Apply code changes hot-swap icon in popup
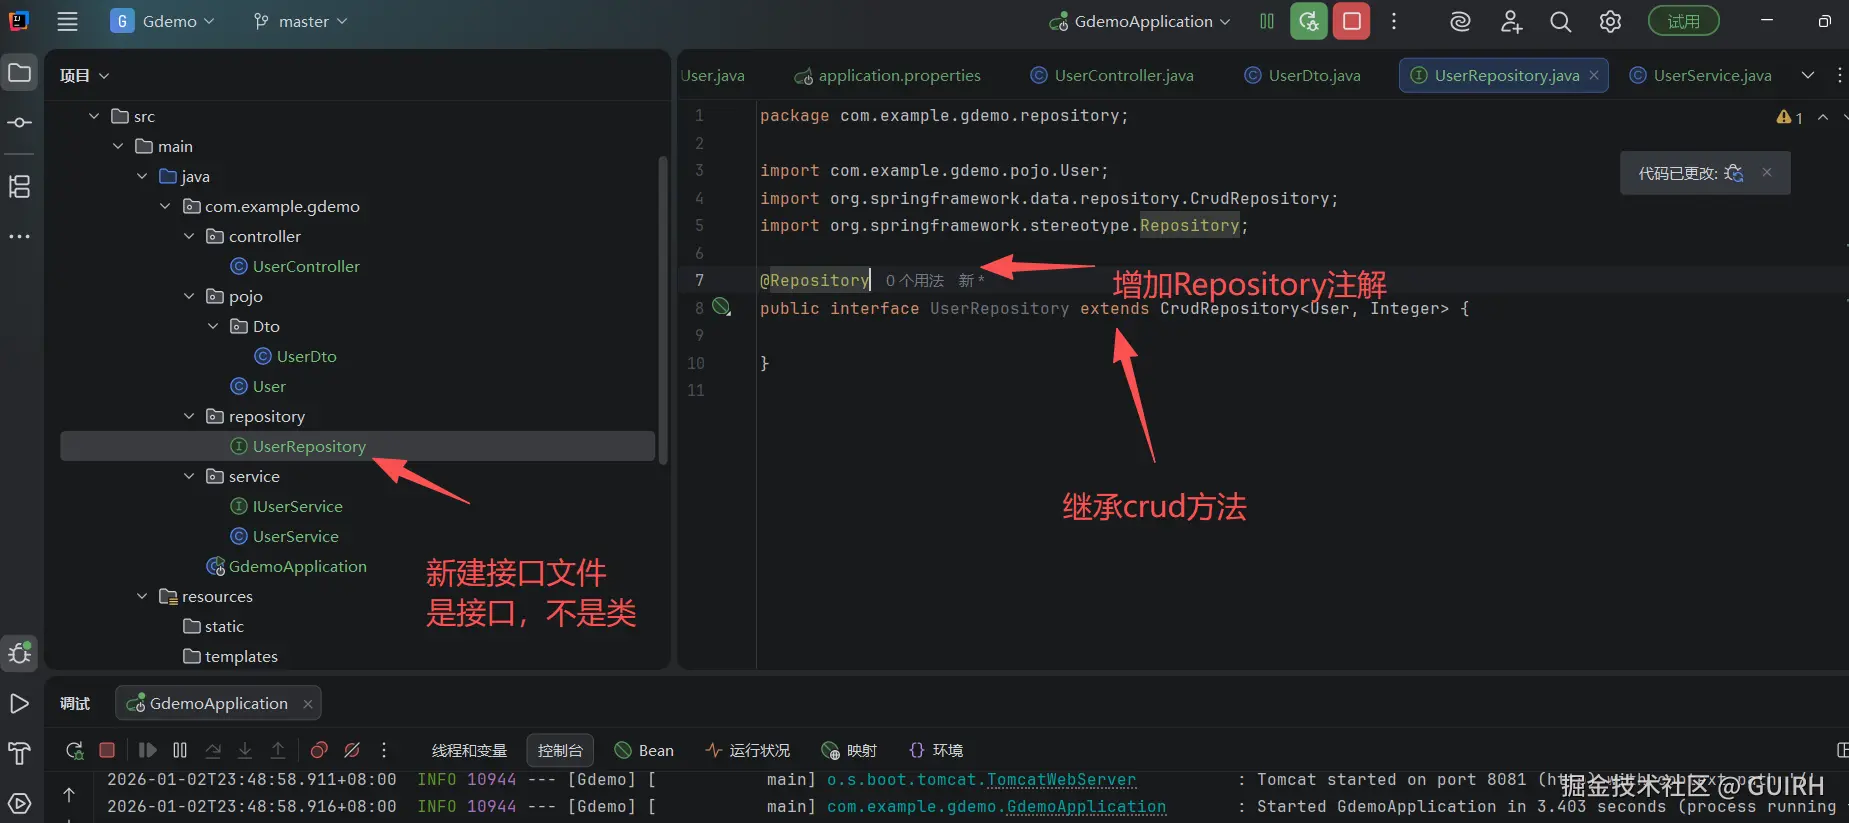The height and width of the screenshot is (823, 1849). click(1734, 173)
